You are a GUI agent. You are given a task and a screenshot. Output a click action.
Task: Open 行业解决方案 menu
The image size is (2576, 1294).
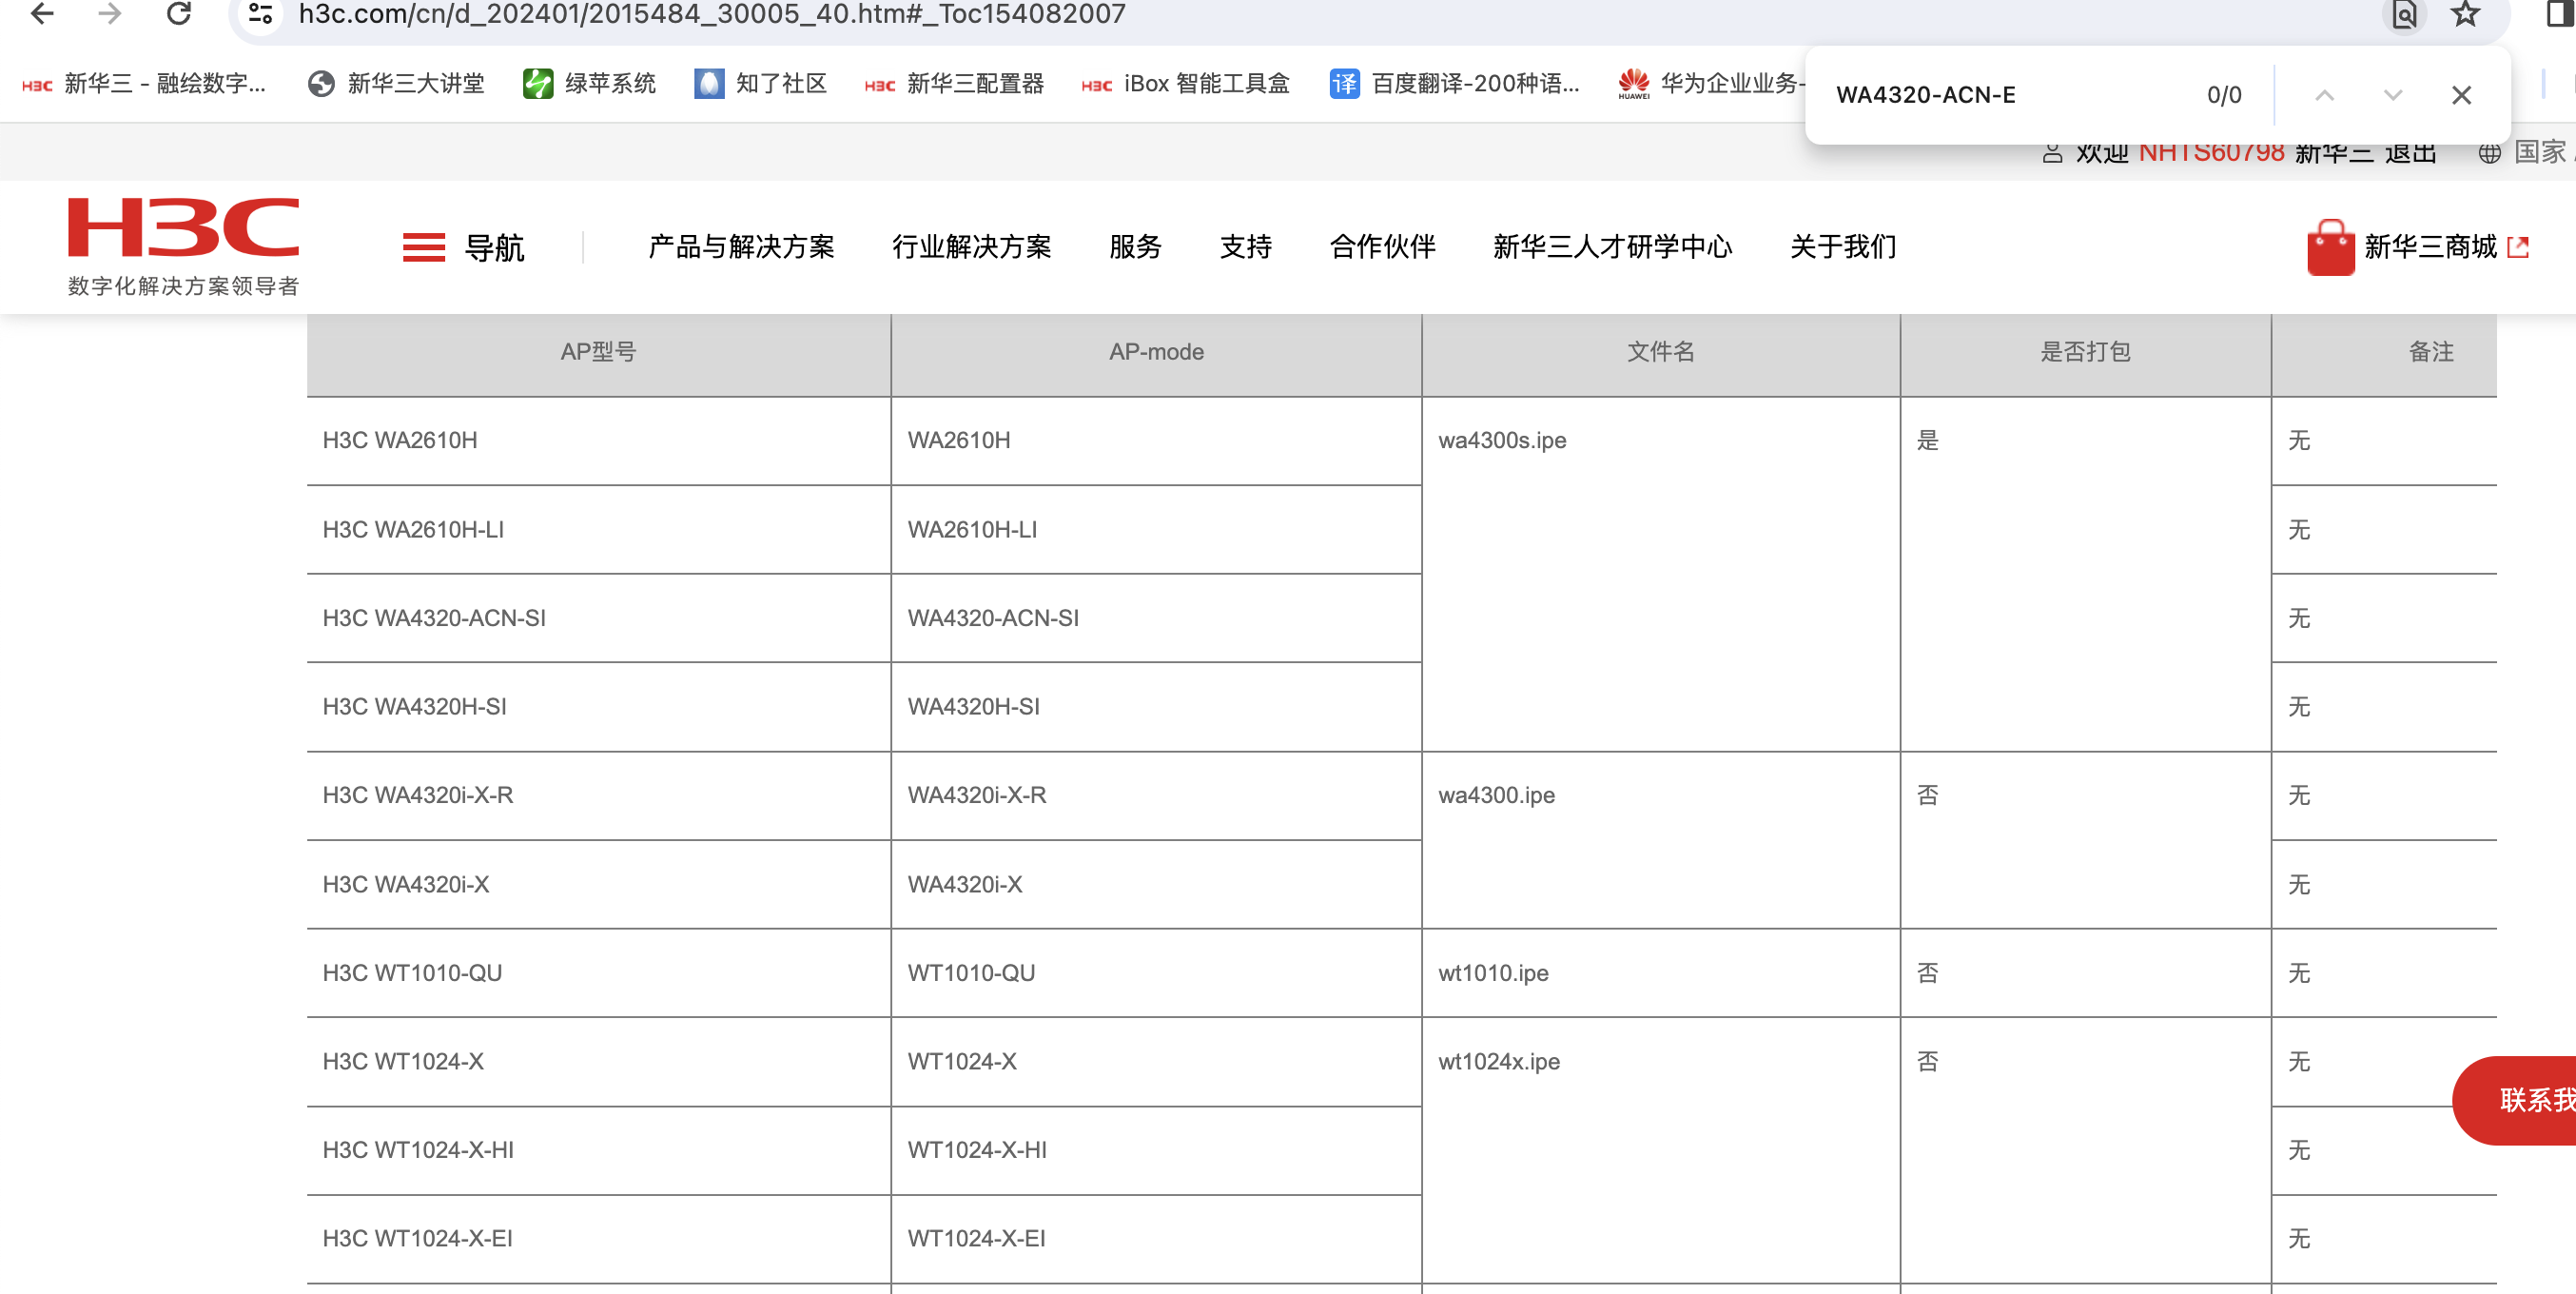click(x=971, y=247)
